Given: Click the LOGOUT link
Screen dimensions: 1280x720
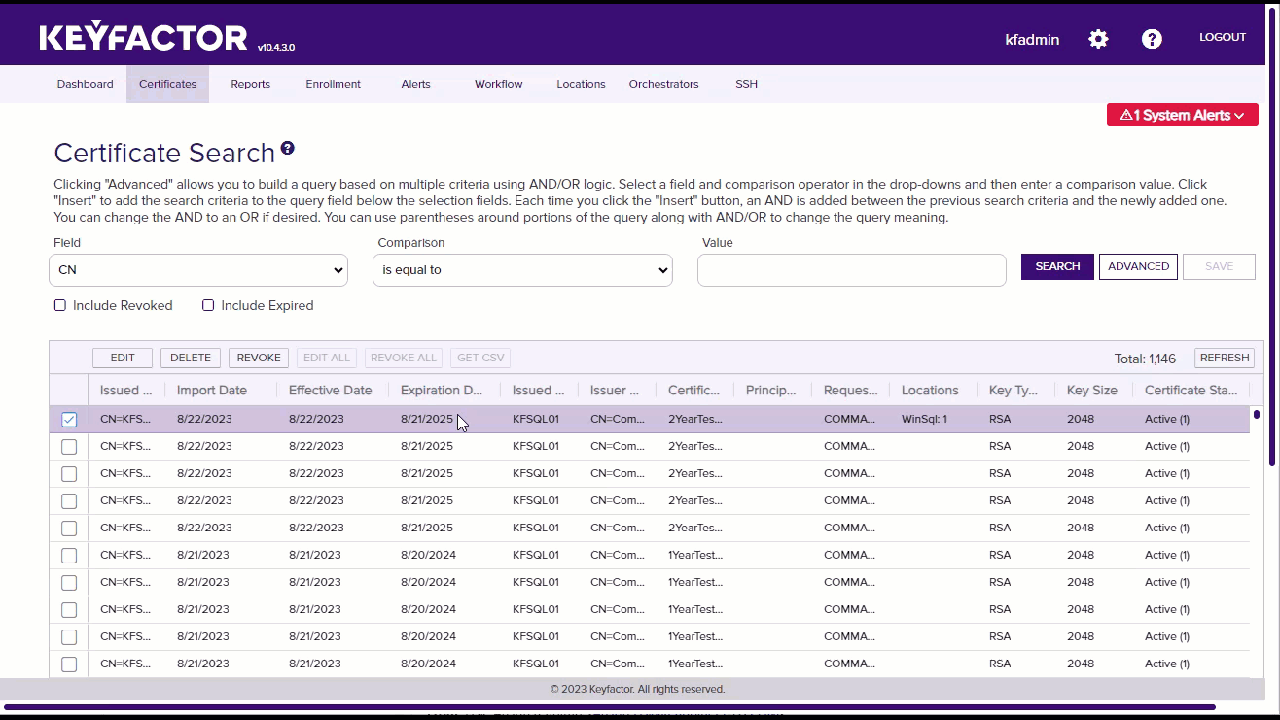Looking at the screenshot, I should click(x=1222, y=37).
